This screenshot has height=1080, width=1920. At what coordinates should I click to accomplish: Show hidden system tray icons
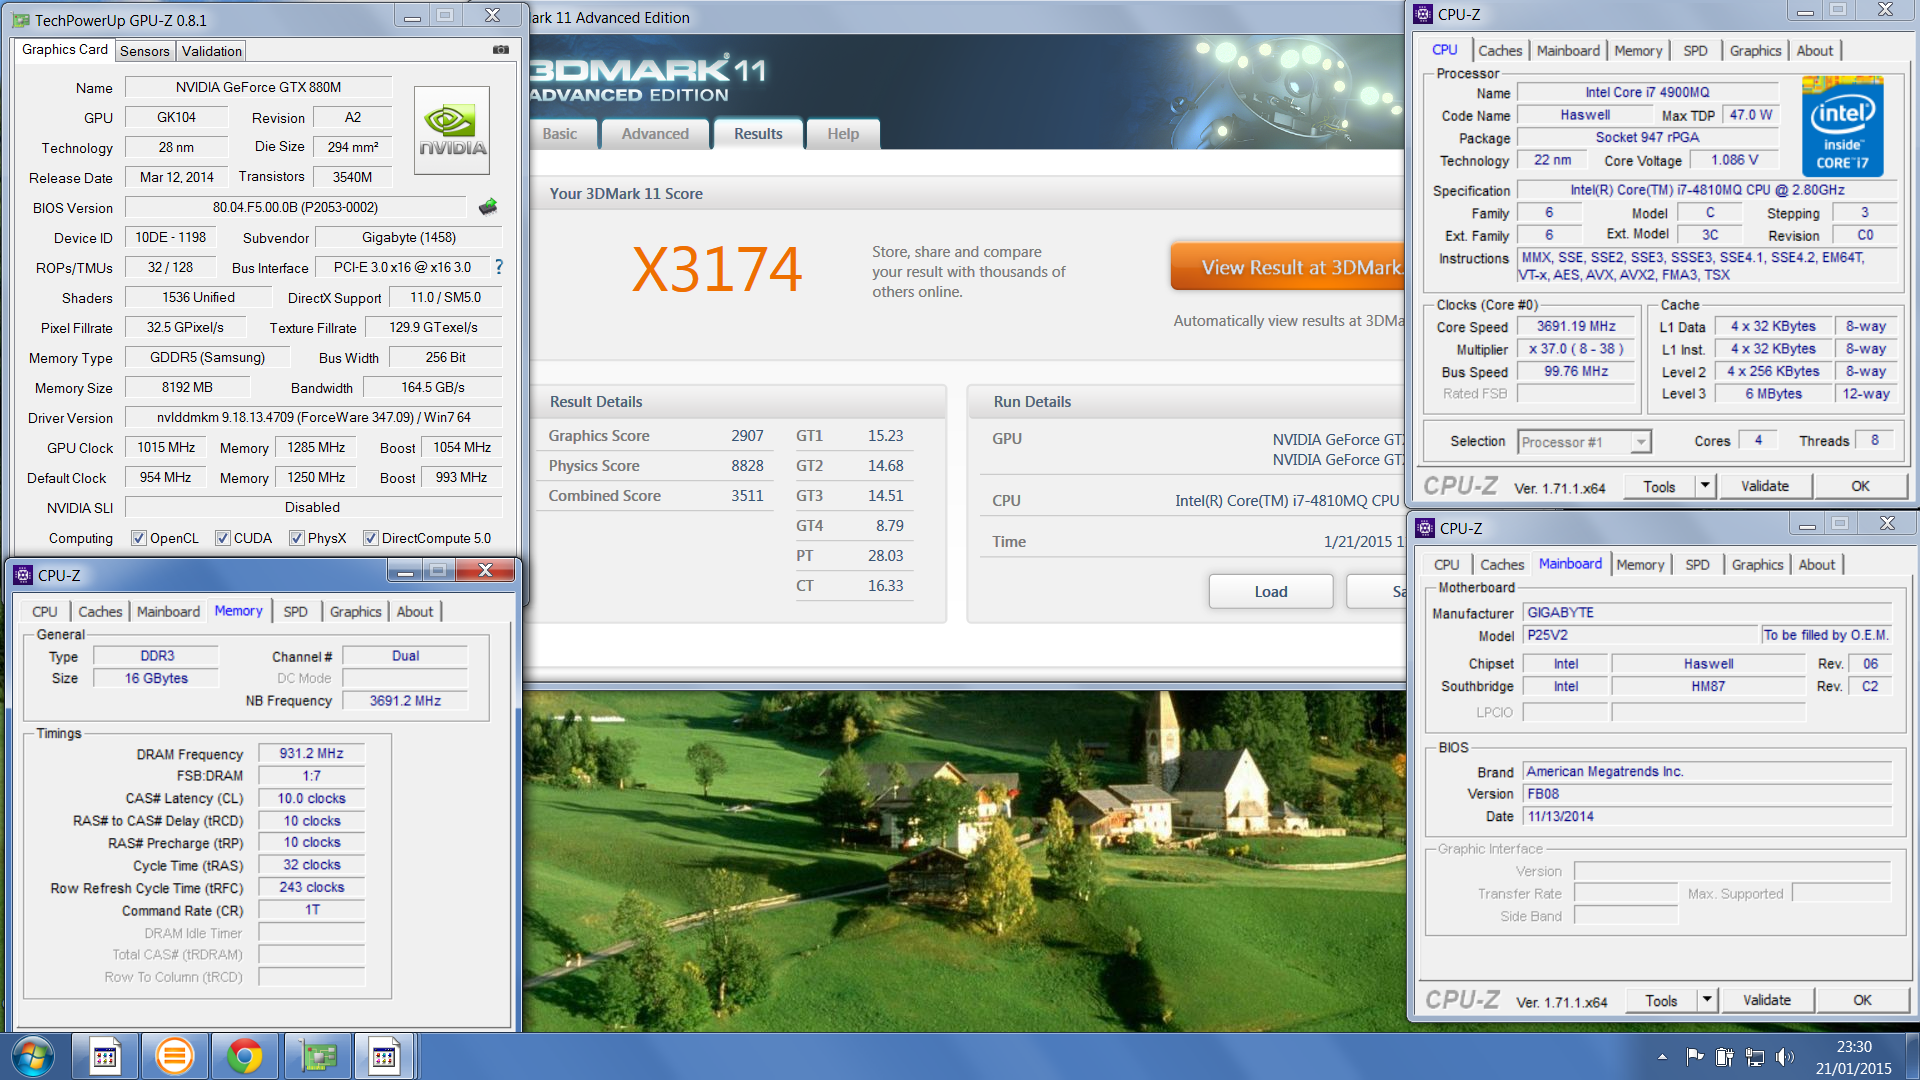pos(1662,1057)
